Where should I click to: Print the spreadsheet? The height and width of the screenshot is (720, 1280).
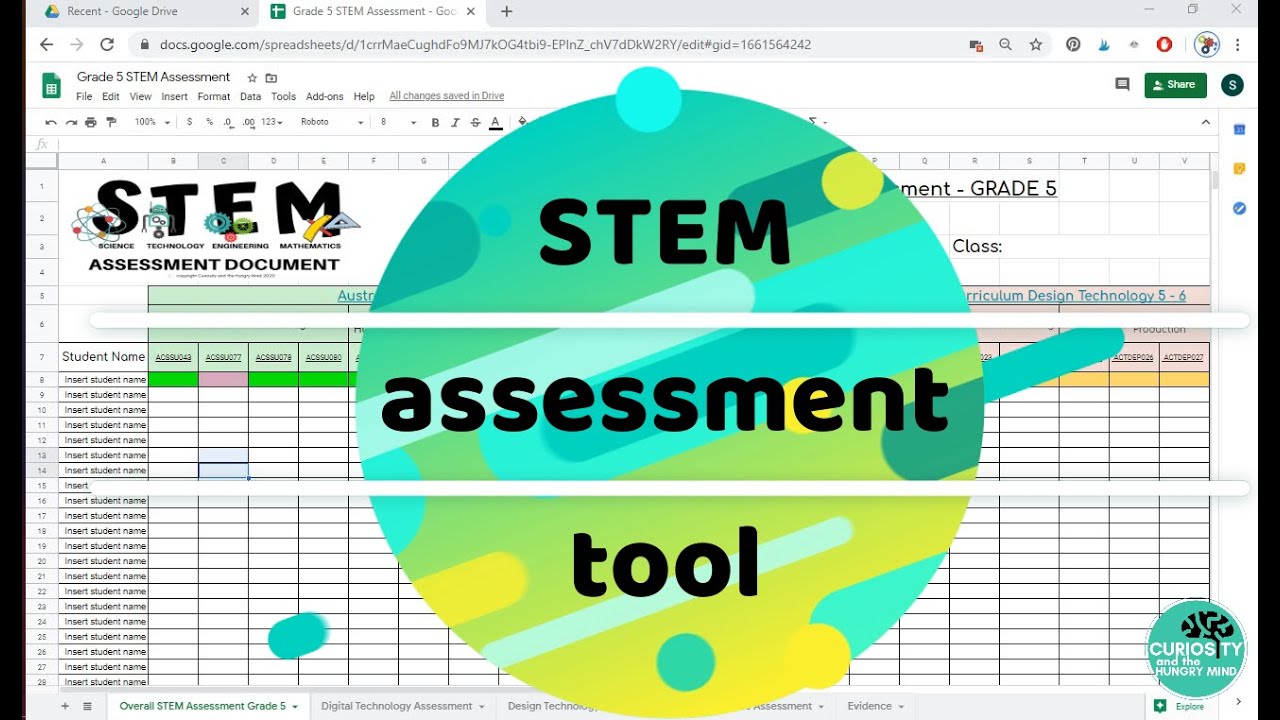(91, 122)
